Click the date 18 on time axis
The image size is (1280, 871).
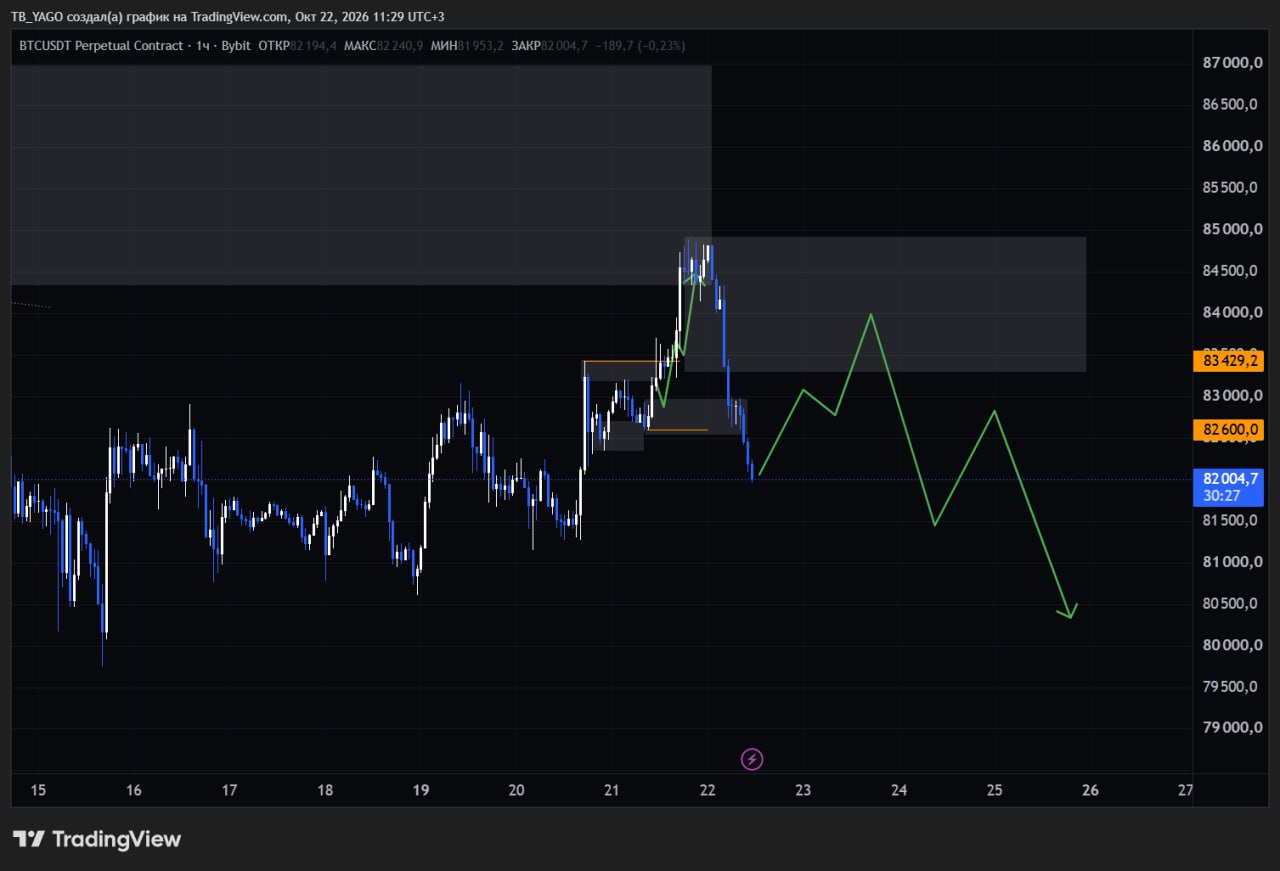coord(325,790)
